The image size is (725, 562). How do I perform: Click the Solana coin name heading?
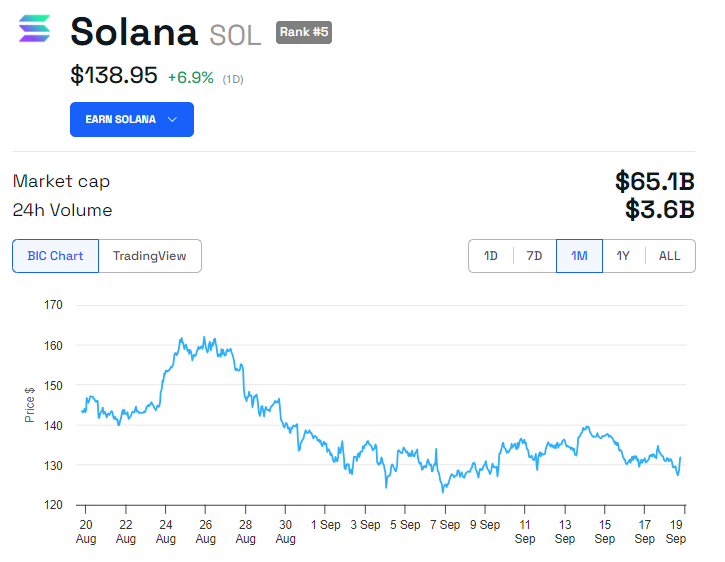[134, 32]
